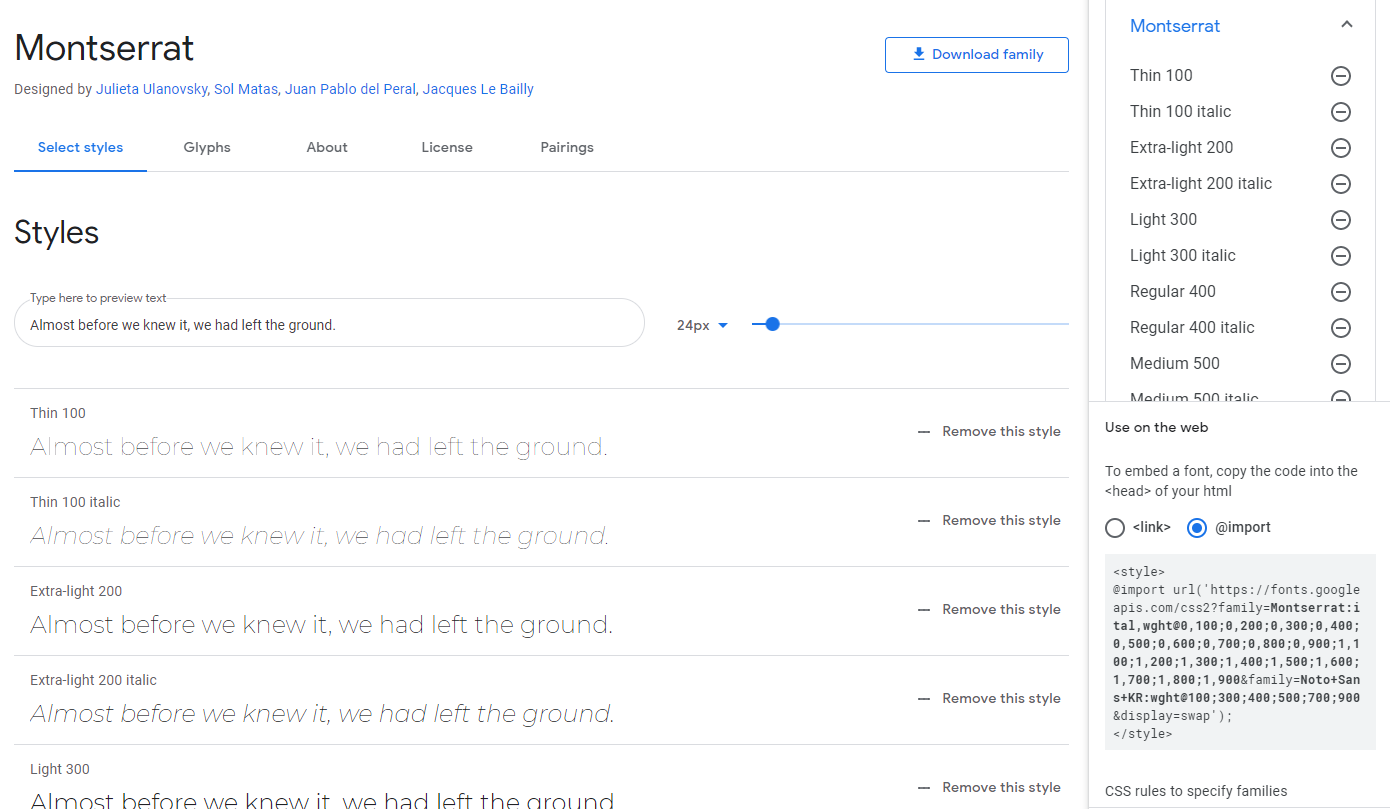The width and height of the screenshot is (1390, 809).
Task: Click the preview text input field
Action: (x=329, y=324)
